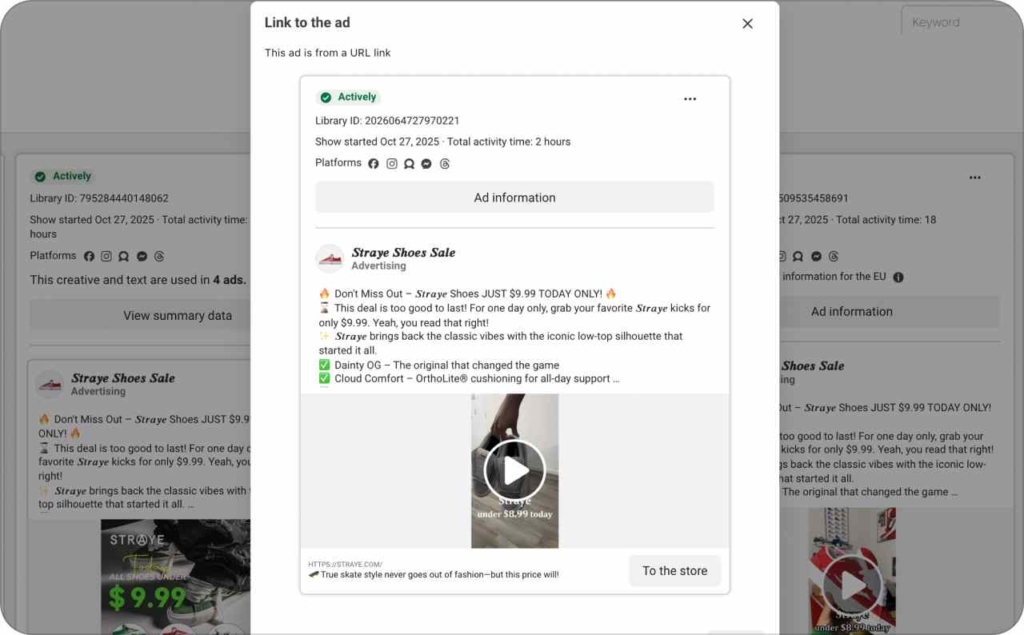Click the Instagram platform icon in the modal
The width and height of the screenshot is (1024, 635).
(392, 163)
